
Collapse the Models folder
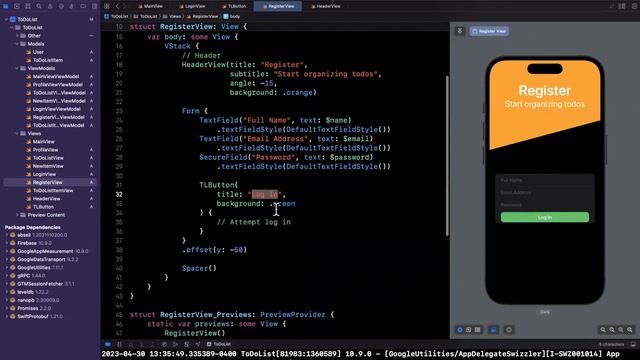pyautogui.click(x=17, y=44)
